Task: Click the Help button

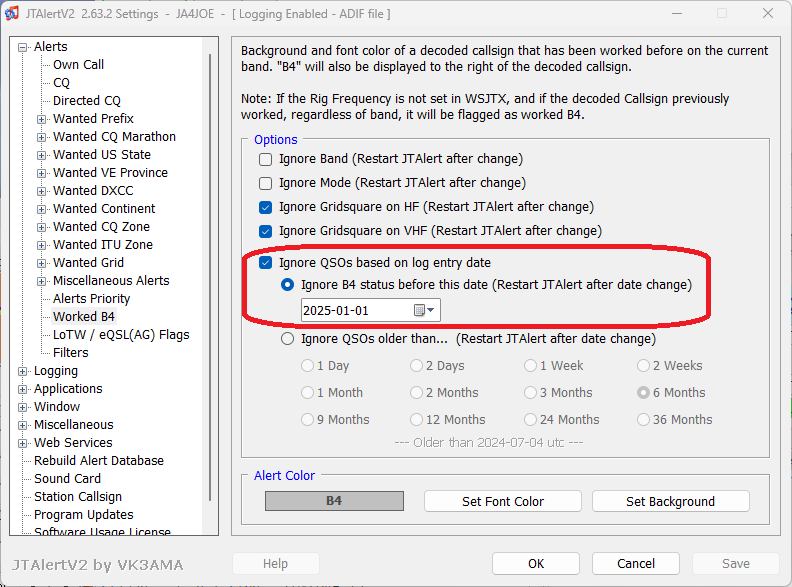Action: 275,563
